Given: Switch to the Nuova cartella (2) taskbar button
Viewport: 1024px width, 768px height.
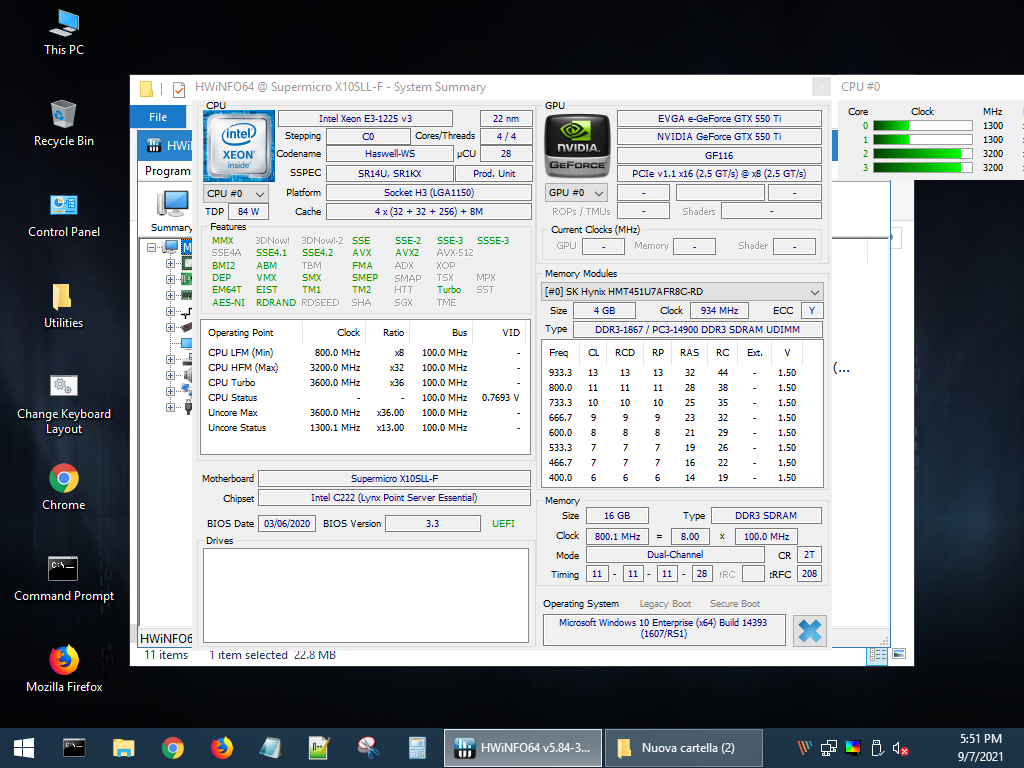Looking at the screenshot, I should tap(684, 748).
